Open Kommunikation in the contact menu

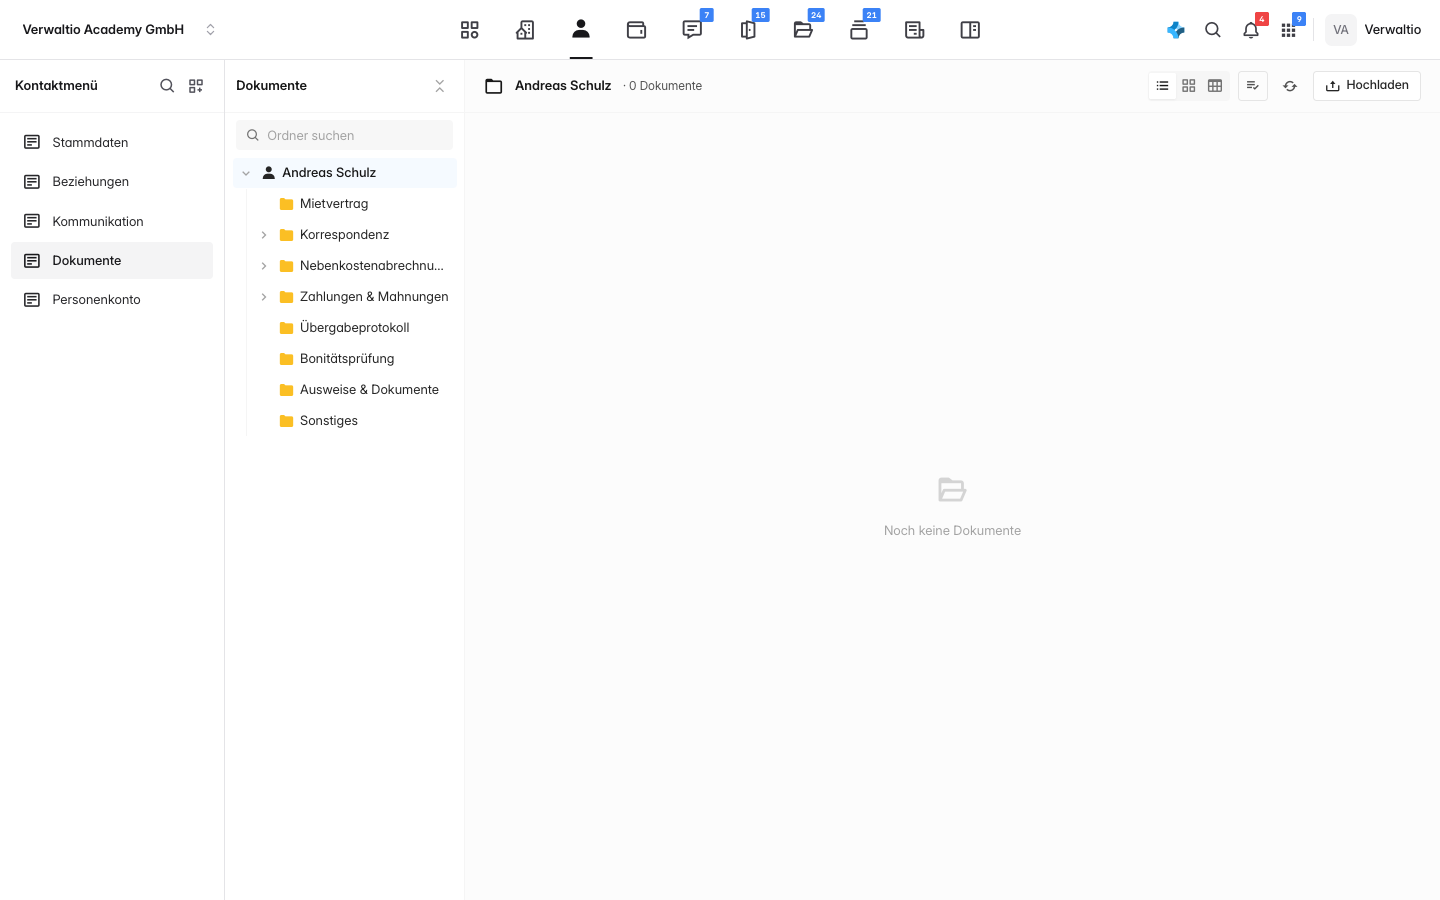(x=112, y=221)
